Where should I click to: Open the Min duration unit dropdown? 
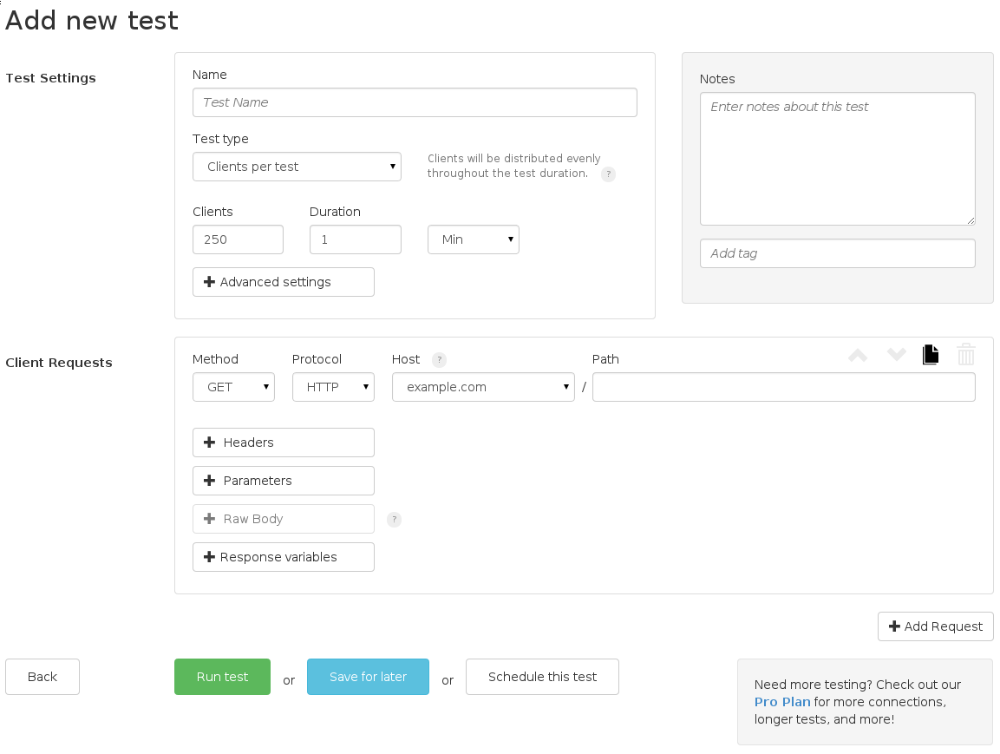473,240
